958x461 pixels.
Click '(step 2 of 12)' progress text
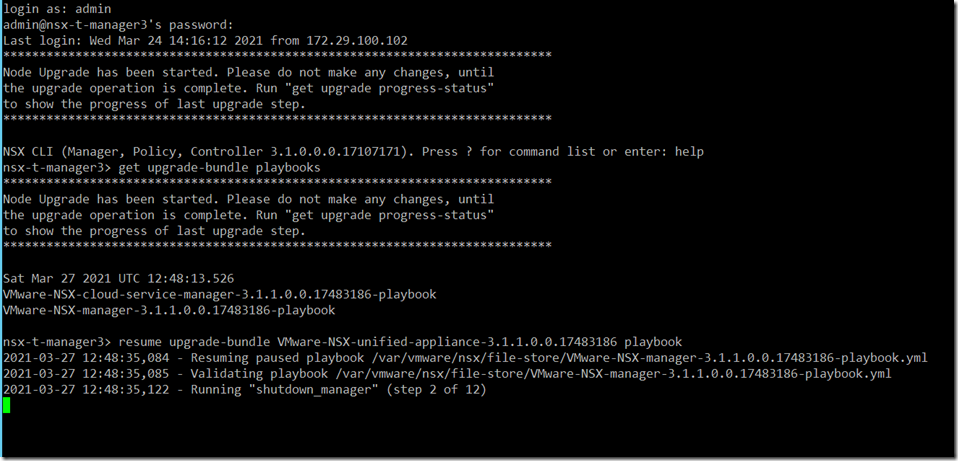pos(436,389)
